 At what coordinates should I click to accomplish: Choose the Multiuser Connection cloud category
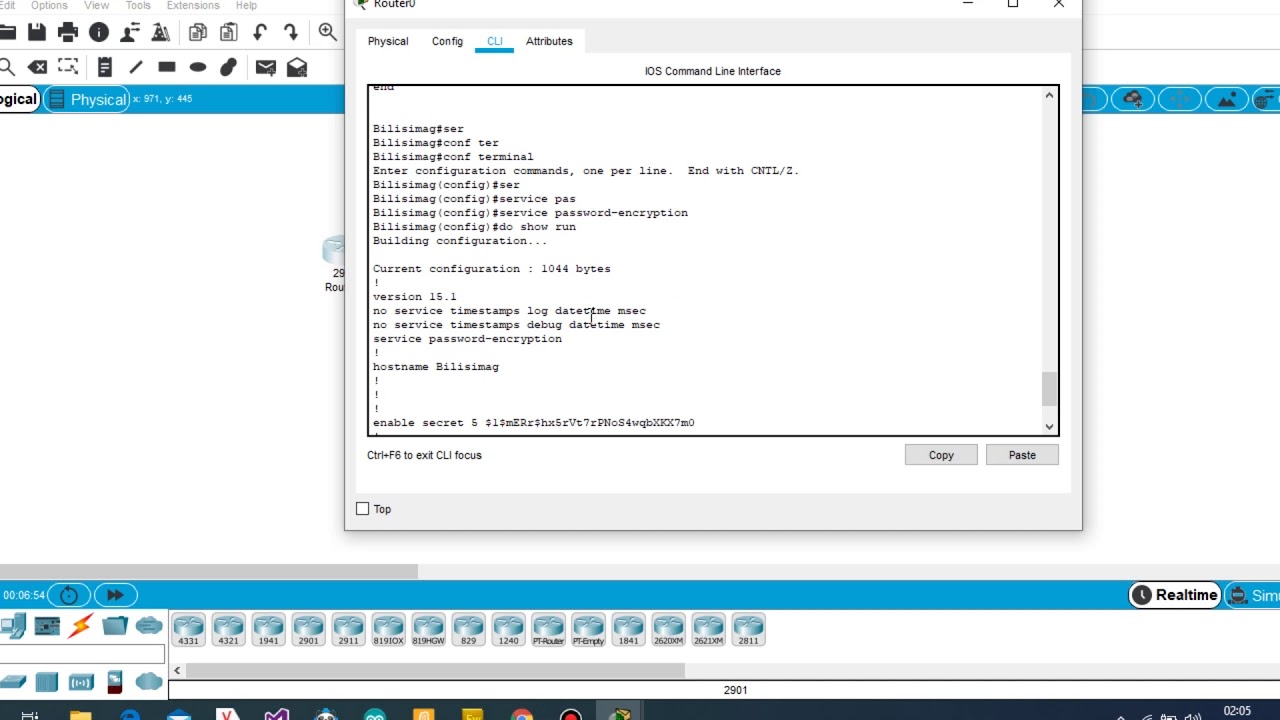(x=149, y=626)
